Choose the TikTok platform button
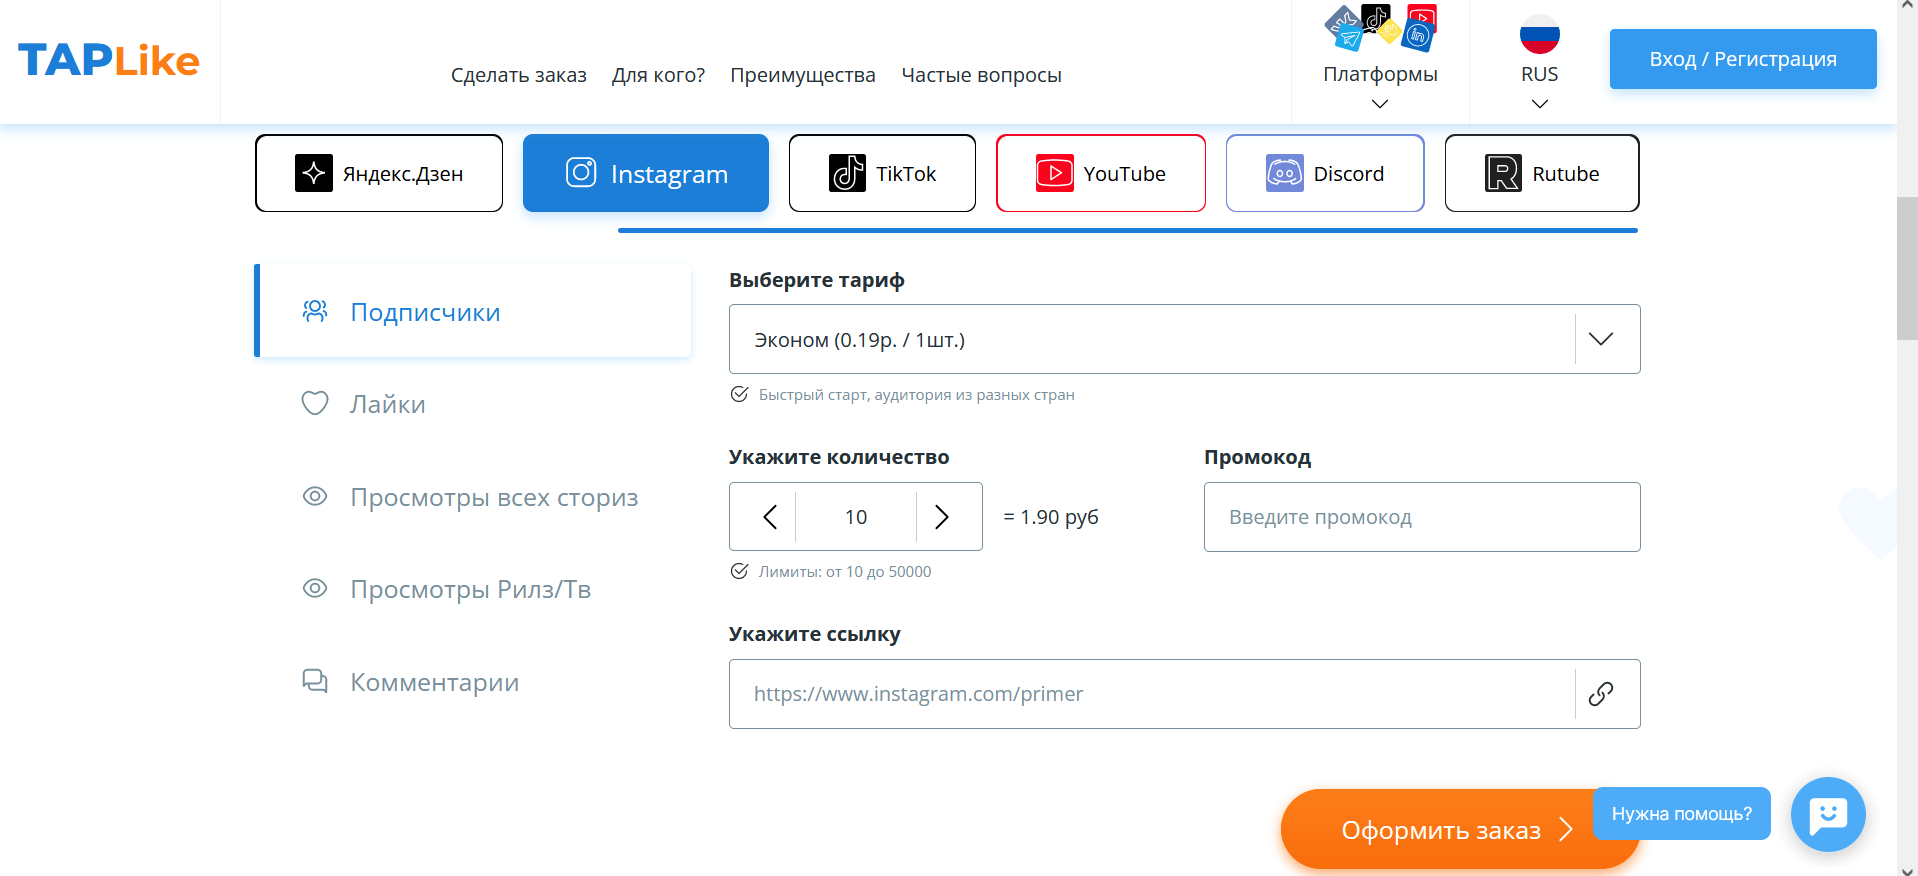The image size is (1918, 876). pyautogui.click(x=882, y=174)
